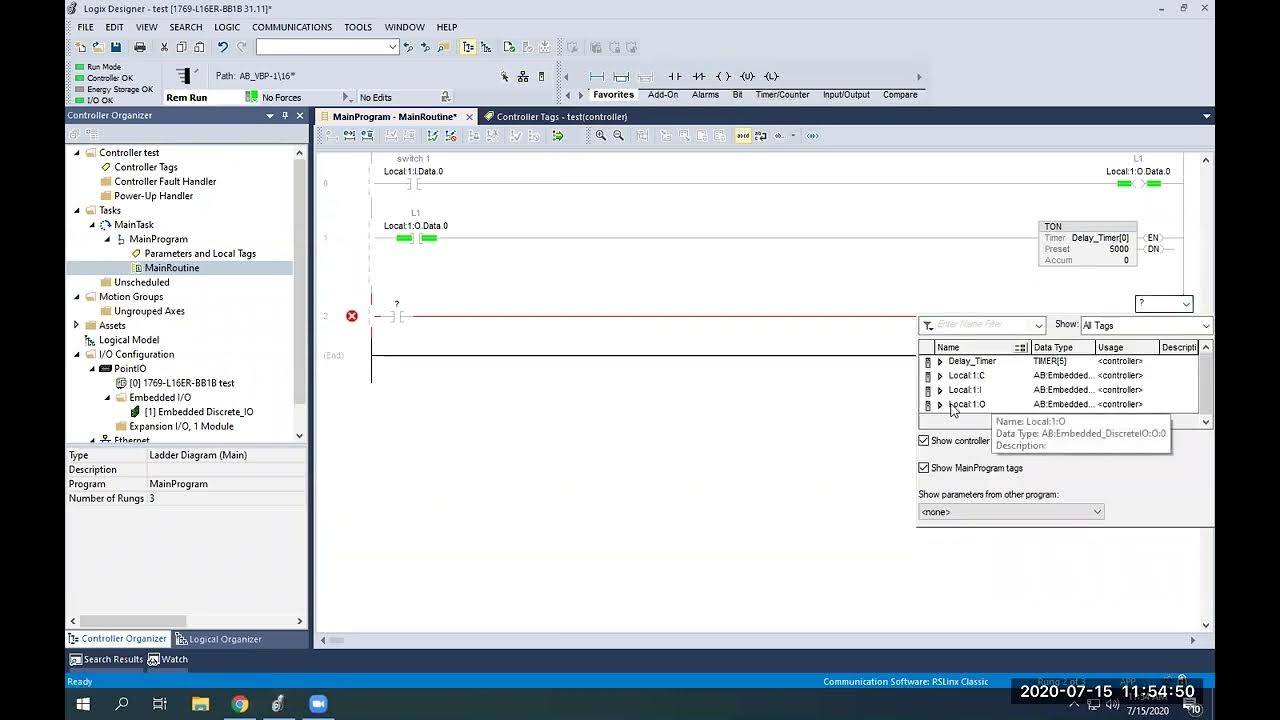1280x720 pixels.
Task: Open the rung operand question mark dropdown
Action: tap(1186, 304)
